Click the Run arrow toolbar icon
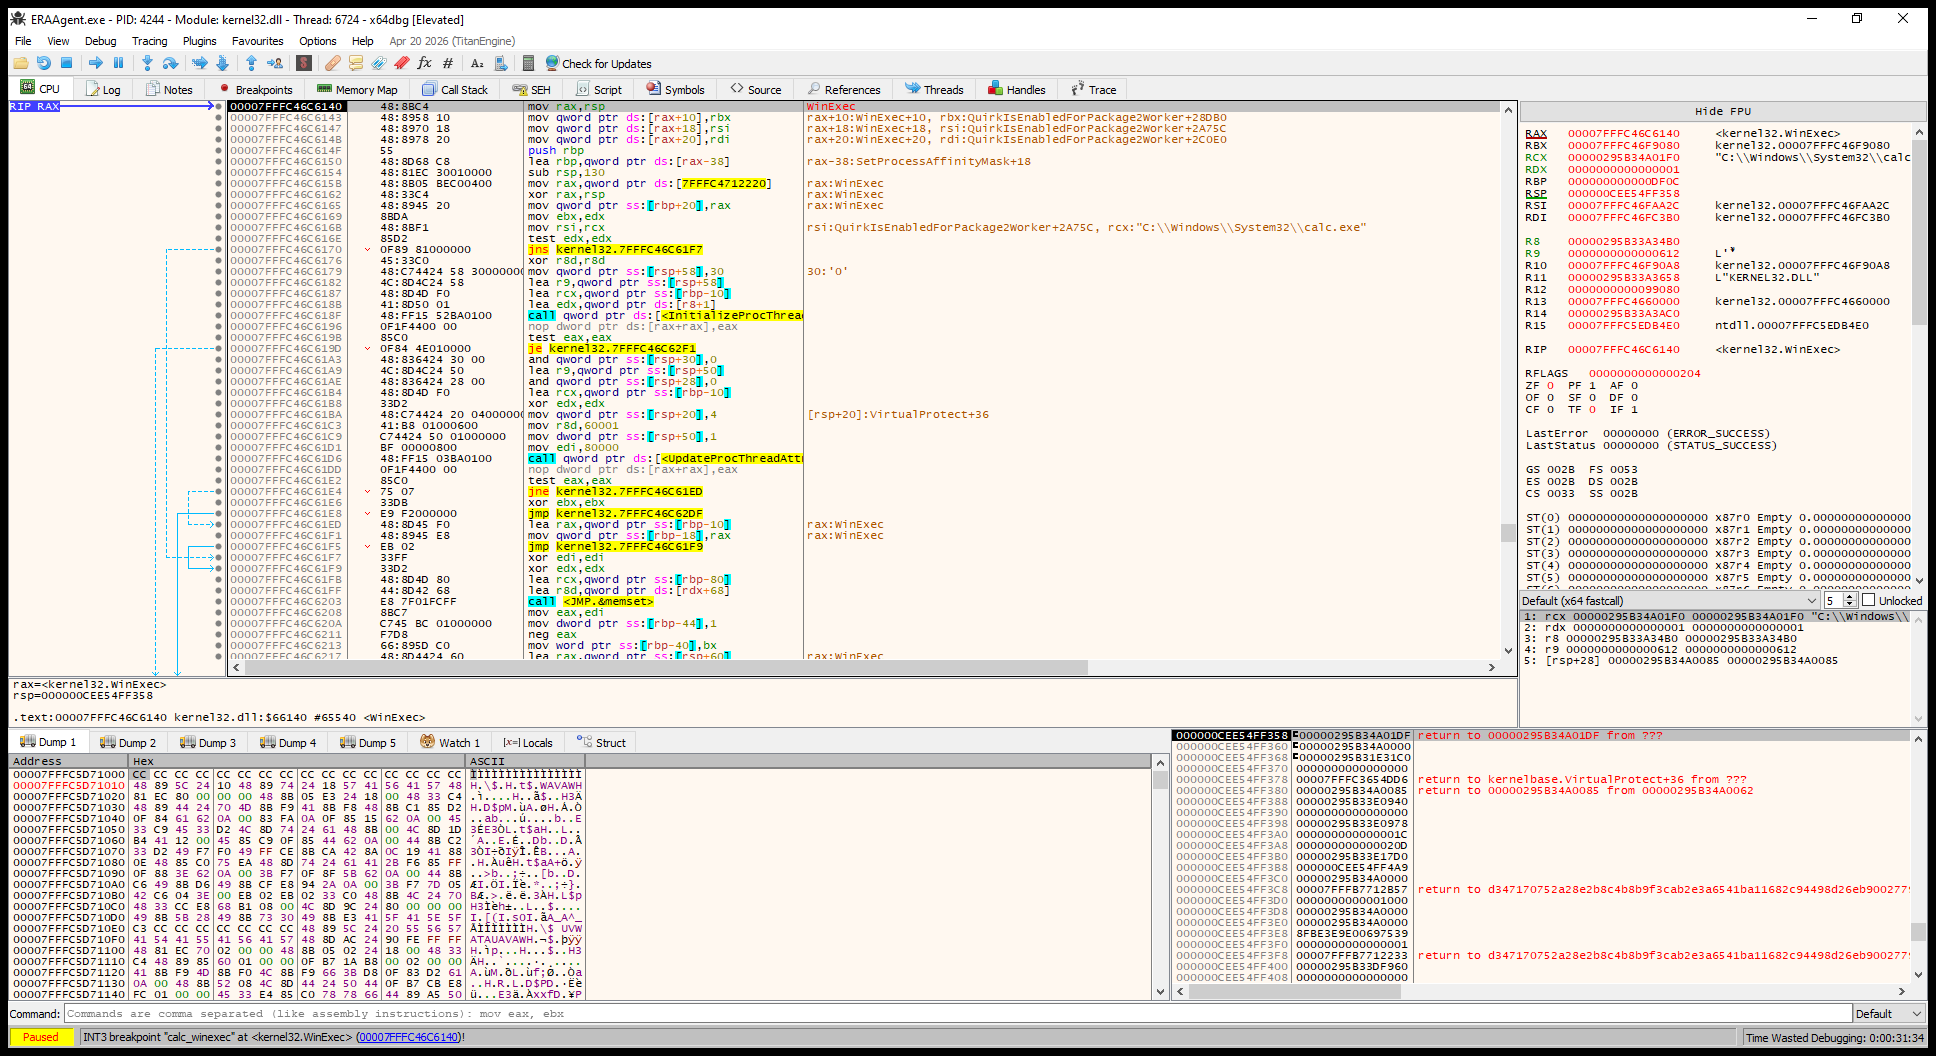 95,63
